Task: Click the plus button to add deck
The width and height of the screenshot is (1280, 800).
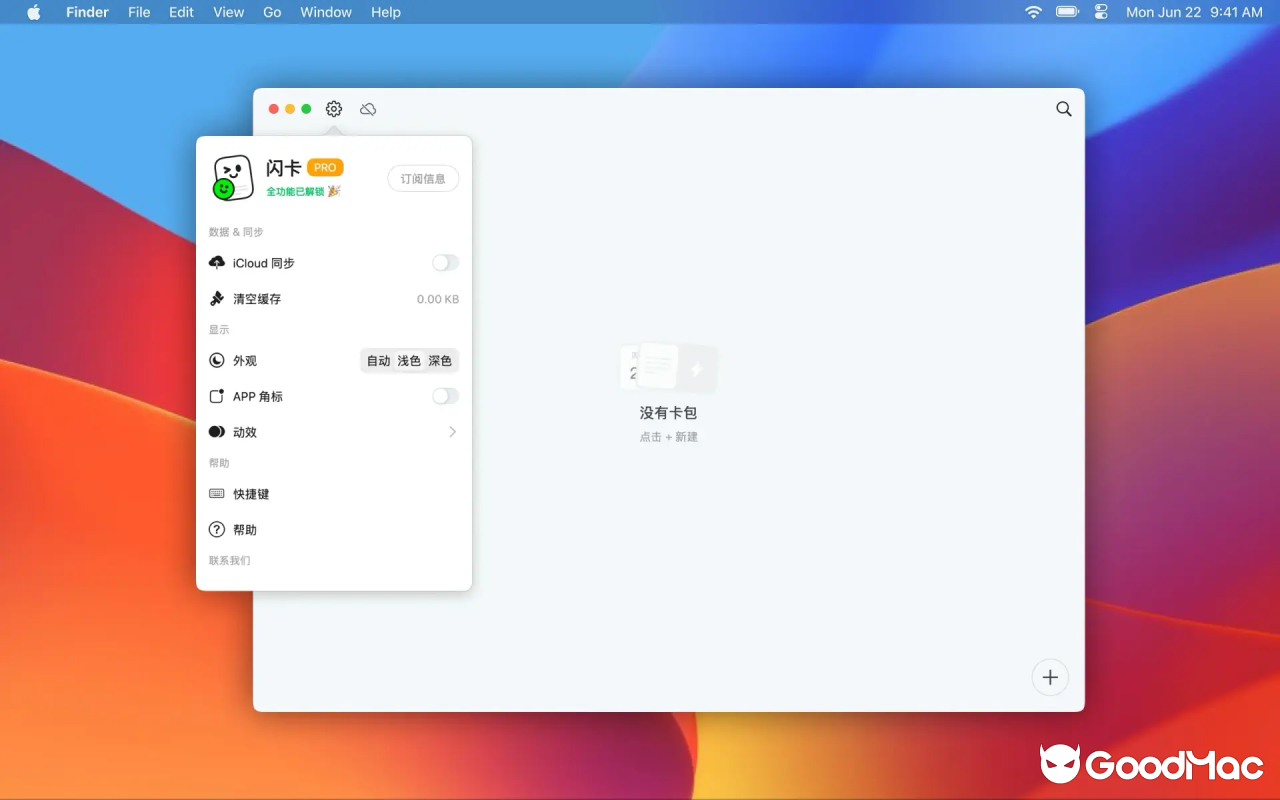Action: tap(1050, 677)
